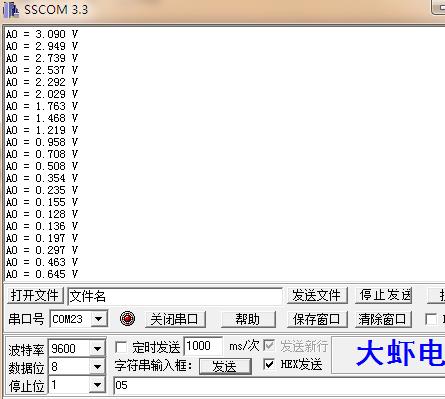Toggle the 发送新行 checkbox
The image size is (445, 399).
pos(269,346)
